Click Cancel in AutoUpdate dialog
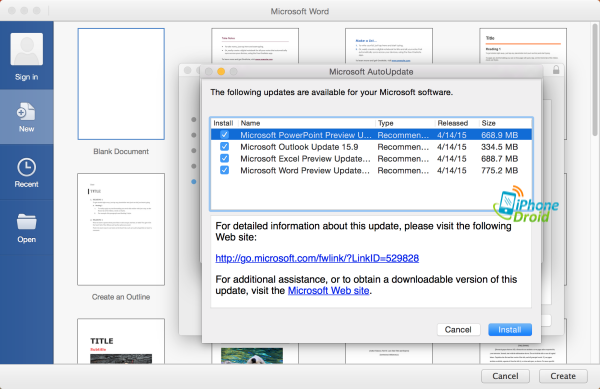 pyautogui.click(x=458, y=330)
